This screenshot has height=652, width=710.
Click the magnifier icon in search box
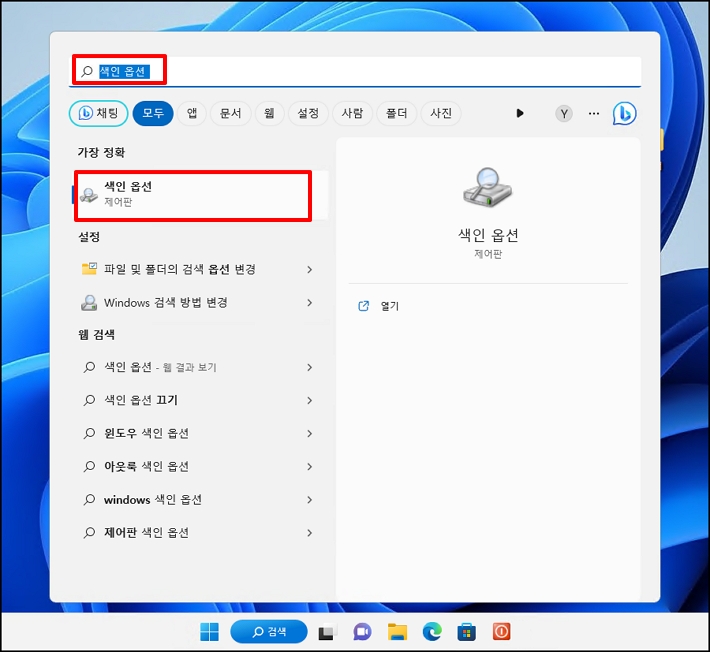[86, 71]
